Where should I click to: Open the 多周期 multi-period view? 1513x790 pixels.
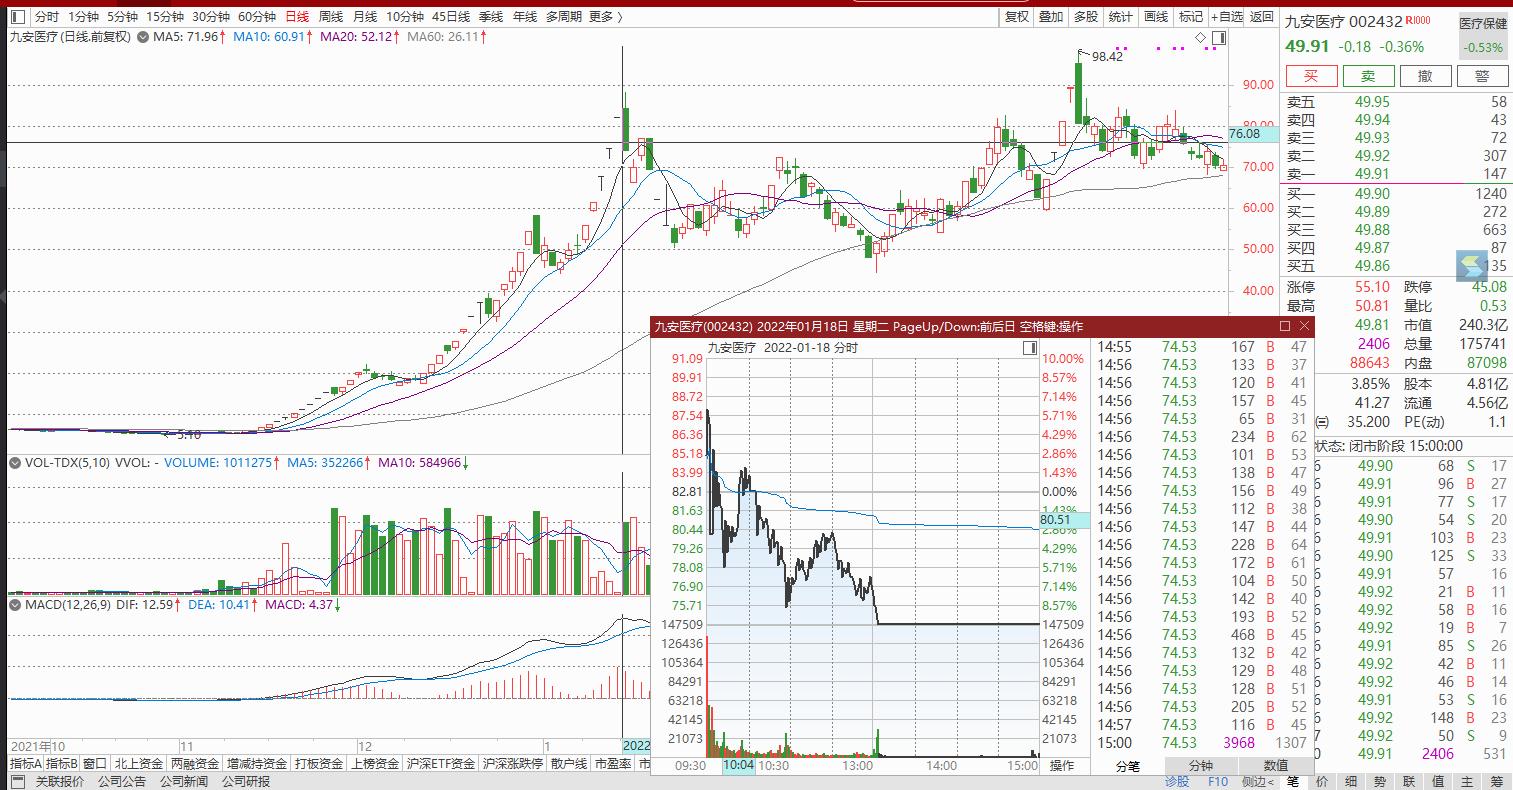click(x=563, y=17)
